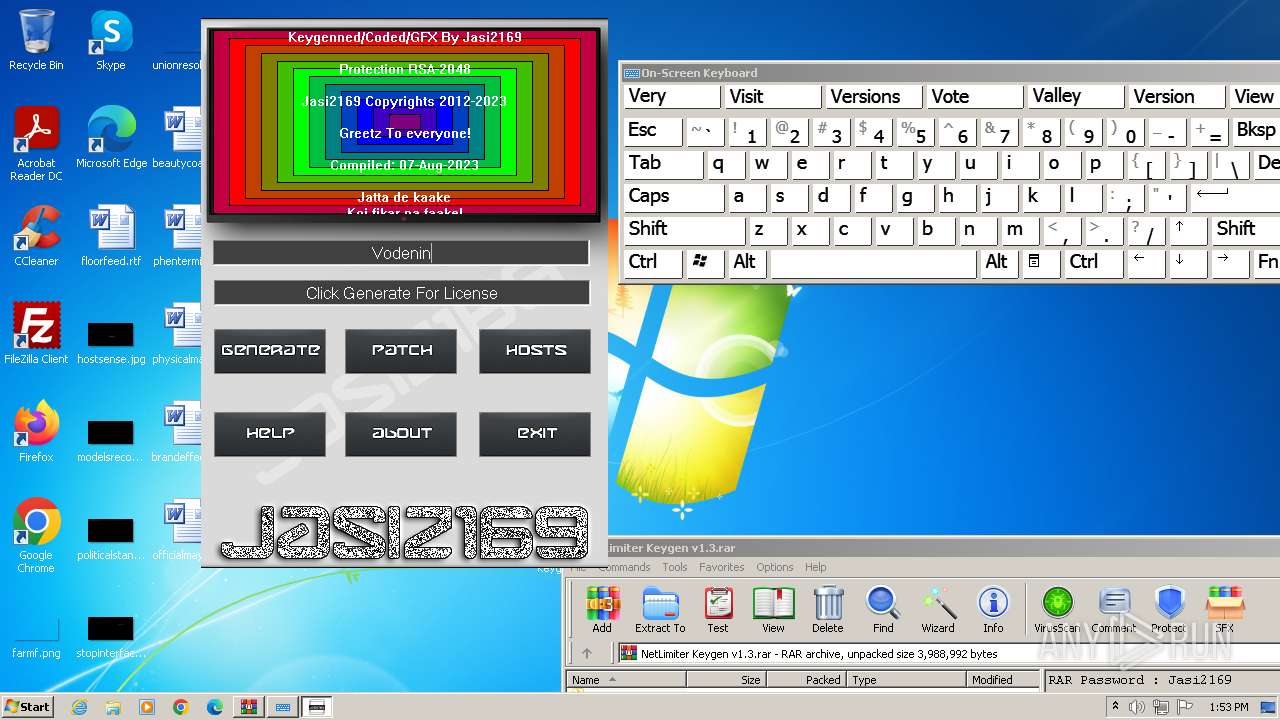Open About in the keygen window
Image resolution: width=1280 pixels, height=720 pixels.
(401, 434)
